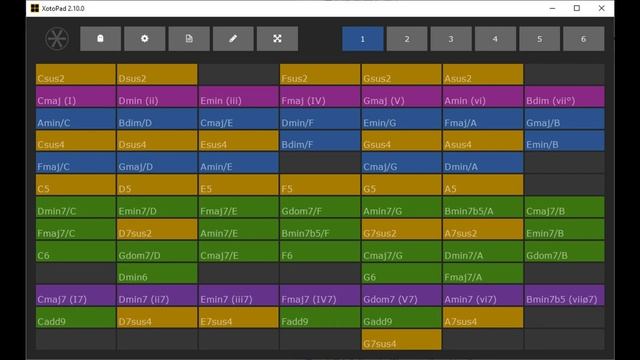640x360 pixels.
Task: Toggle fullscreen with the expand arrows icon
Action: coord(277,39)
